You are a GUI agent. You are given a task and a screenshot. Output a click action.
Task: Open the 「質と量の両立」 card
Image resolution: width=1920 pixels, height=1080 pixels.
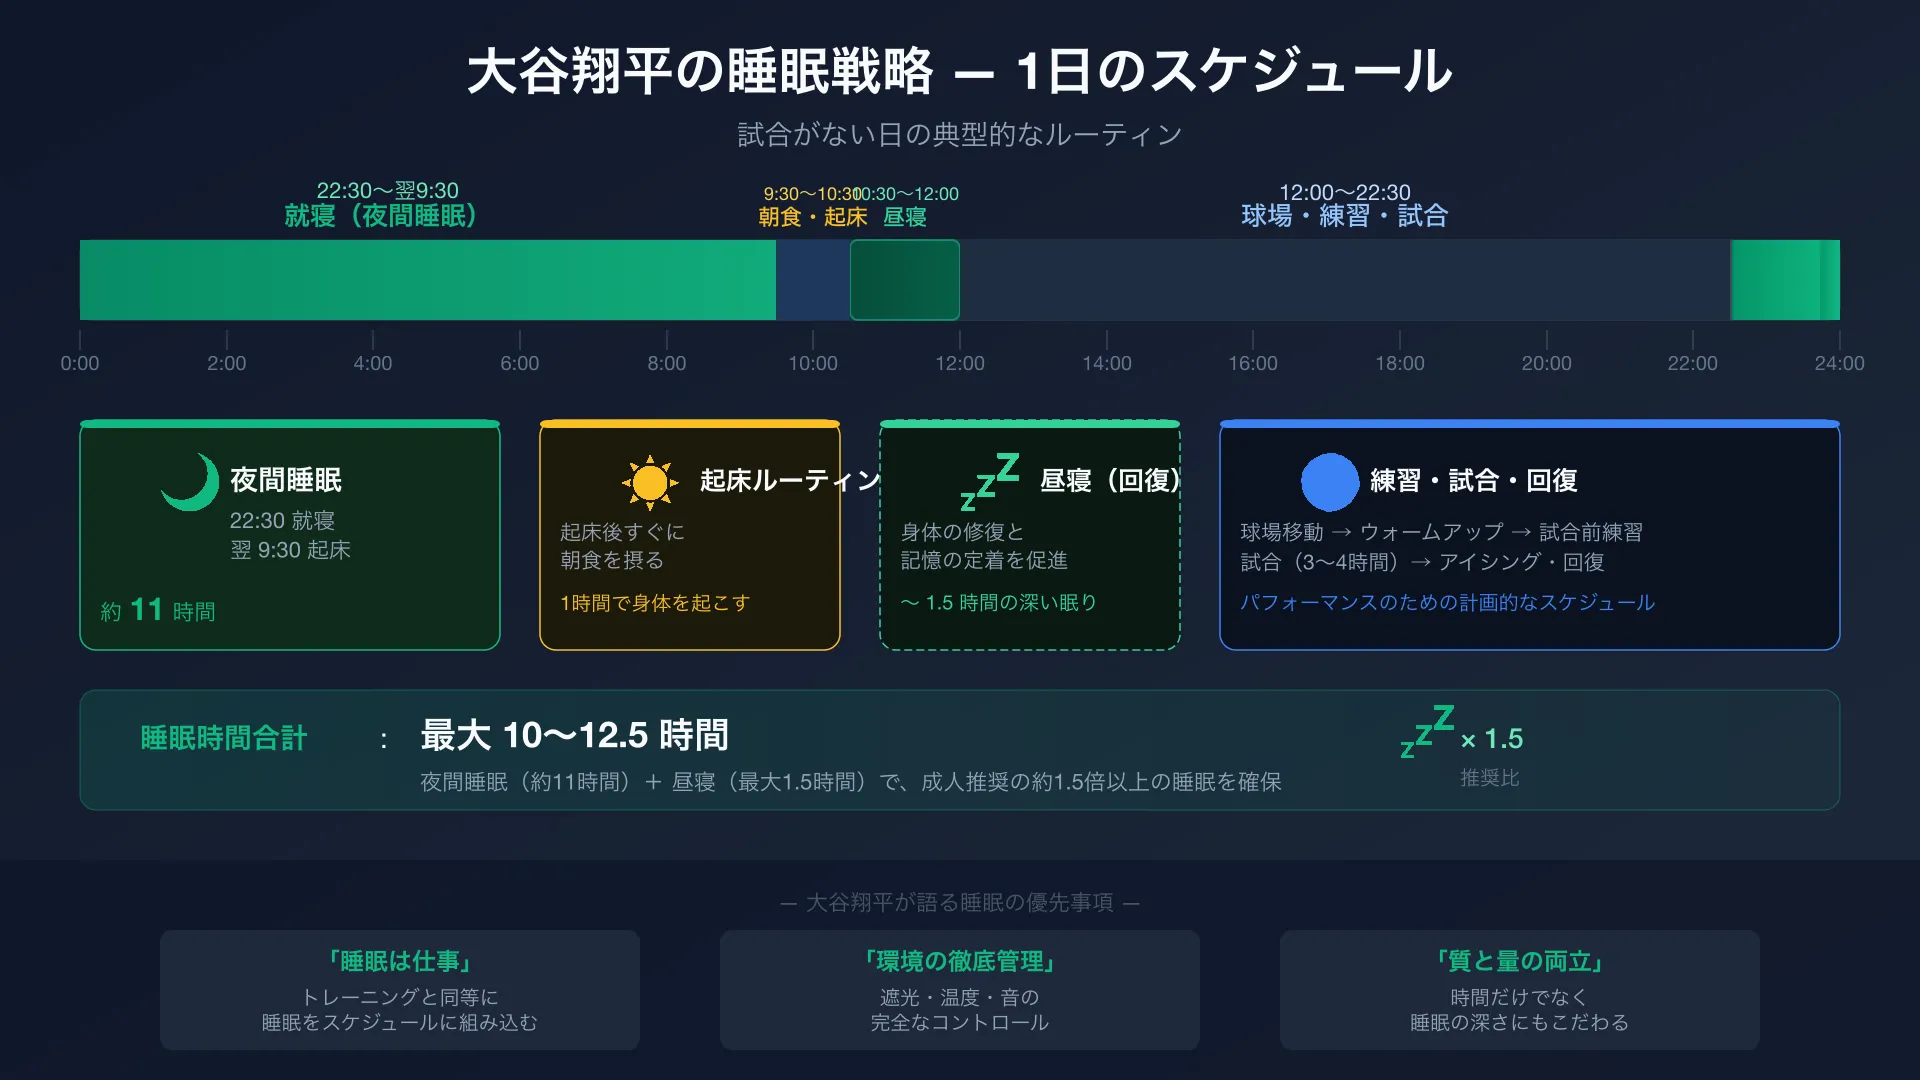click(x=1520, y=990)
